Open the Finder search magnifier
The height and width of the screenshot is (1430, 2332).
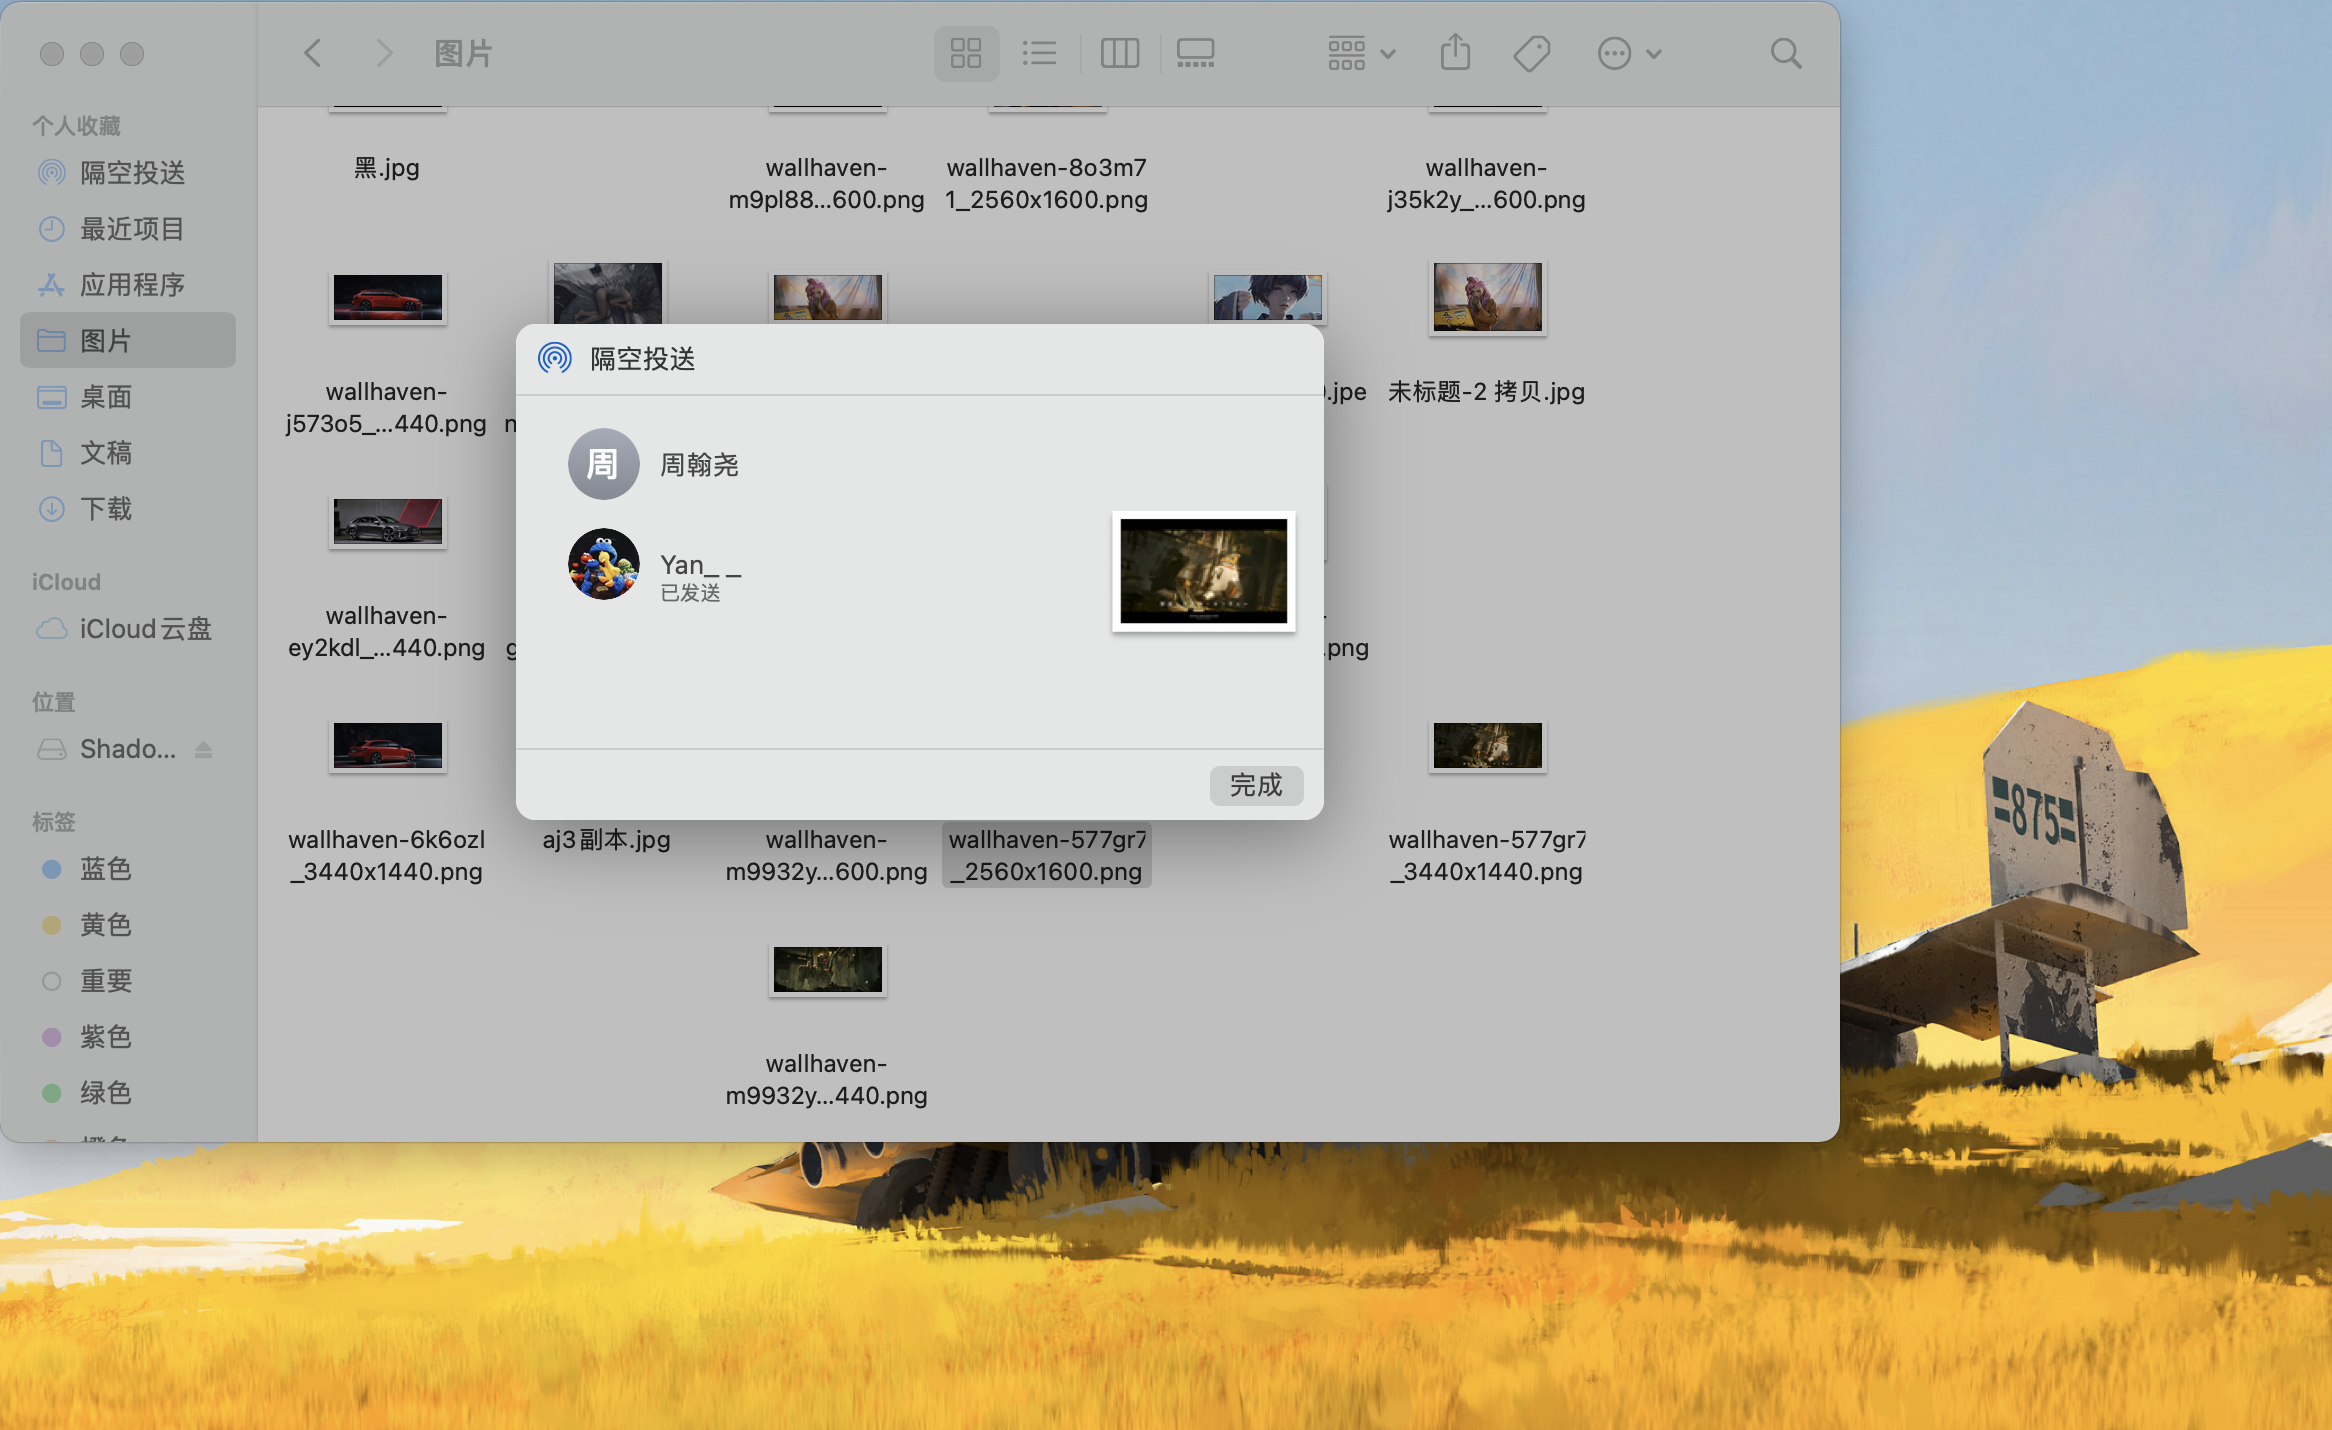1785,53
